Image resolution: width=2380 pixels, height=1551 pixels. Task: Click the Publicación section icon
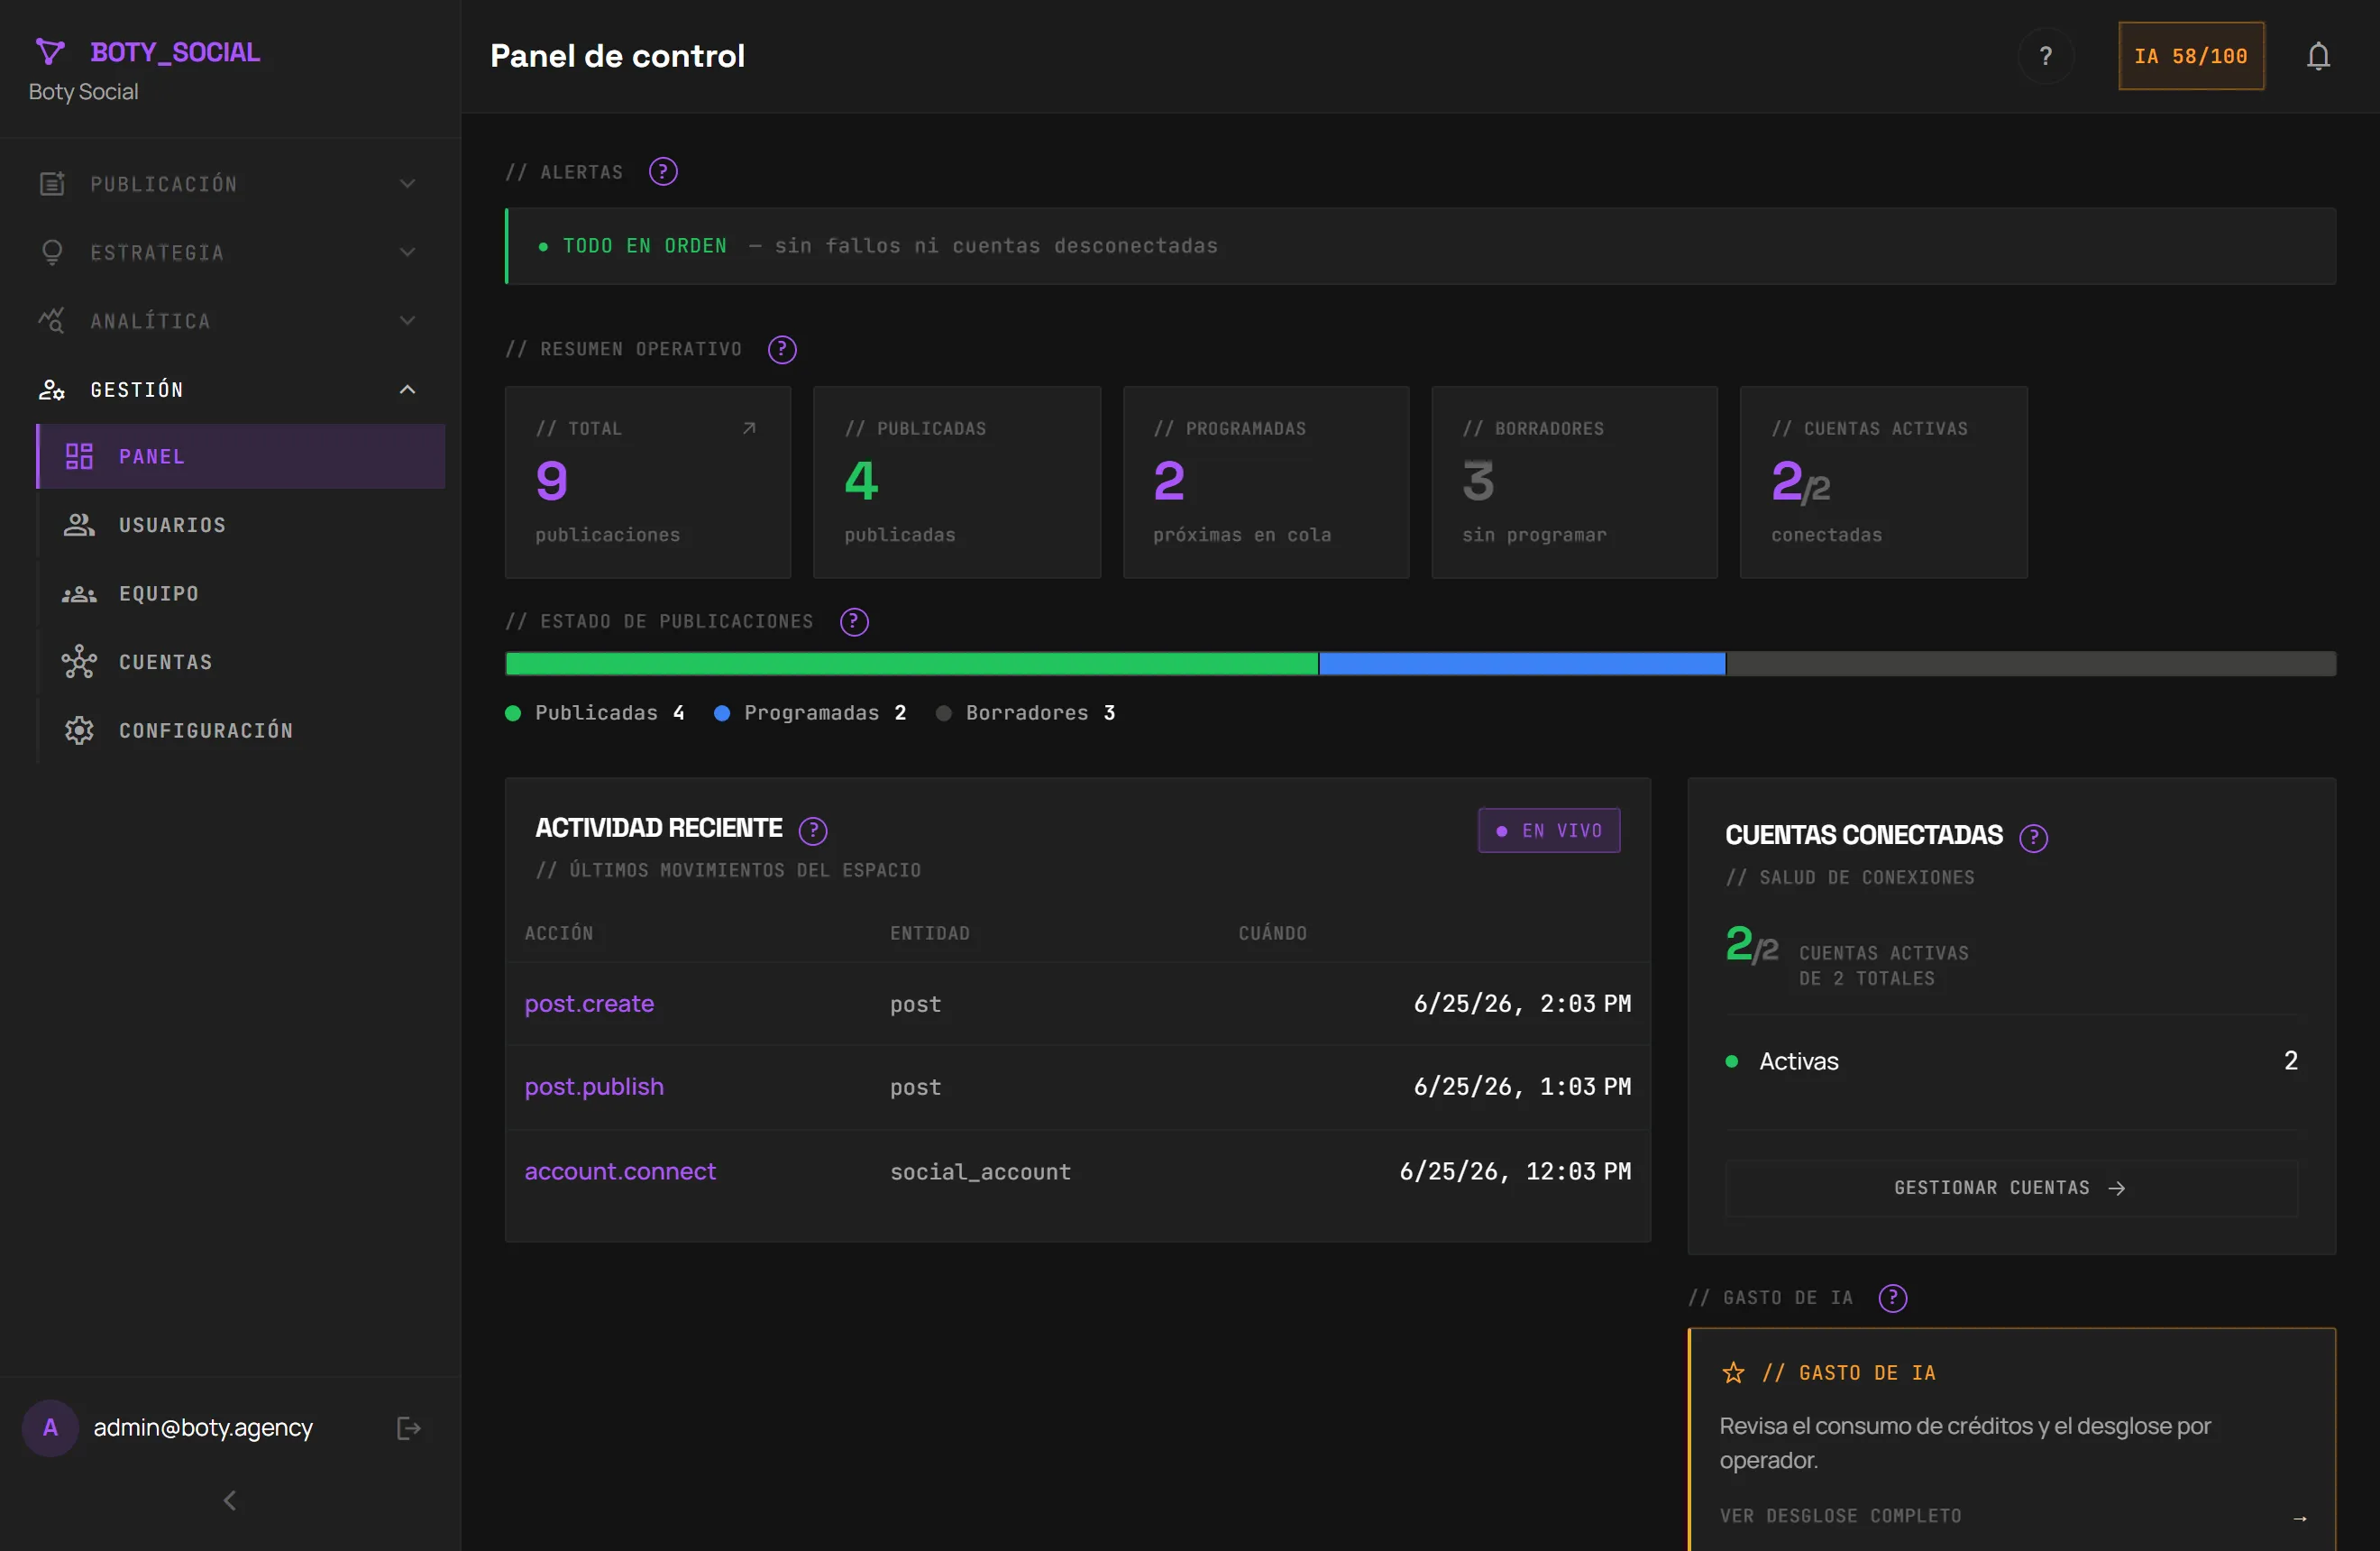point(52,184)
